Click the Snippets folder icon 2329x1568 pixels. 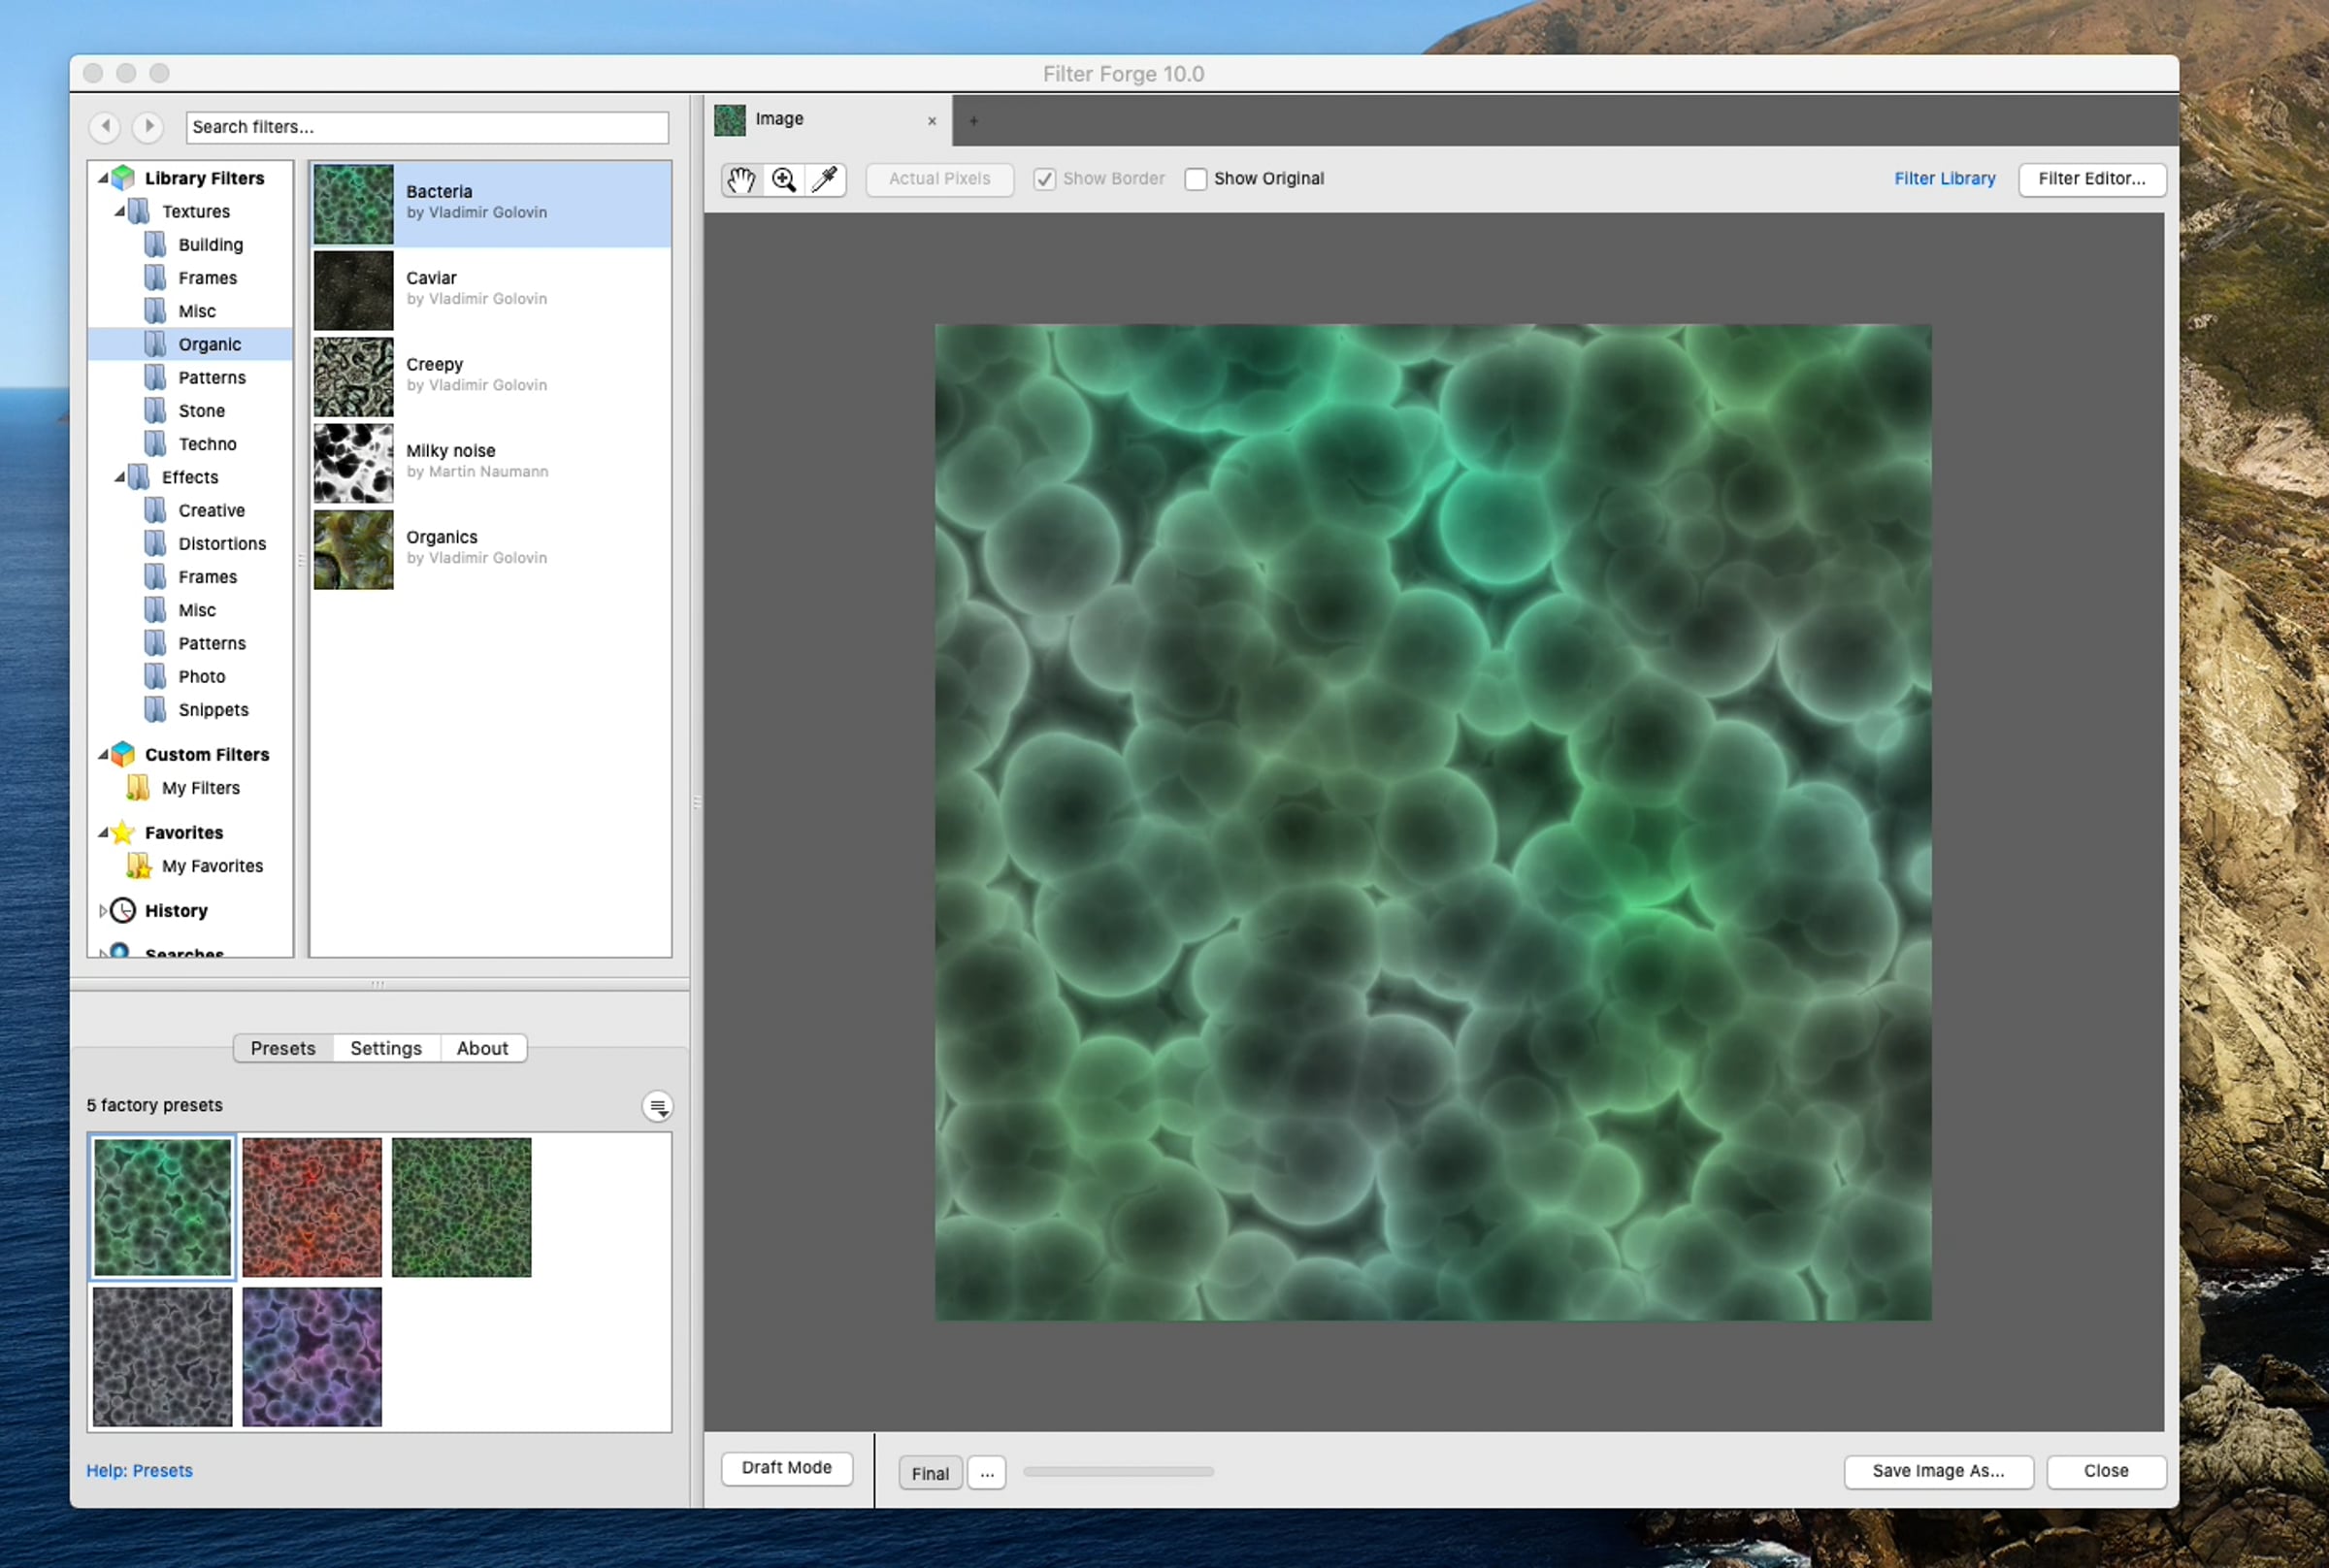pos(155,709)
